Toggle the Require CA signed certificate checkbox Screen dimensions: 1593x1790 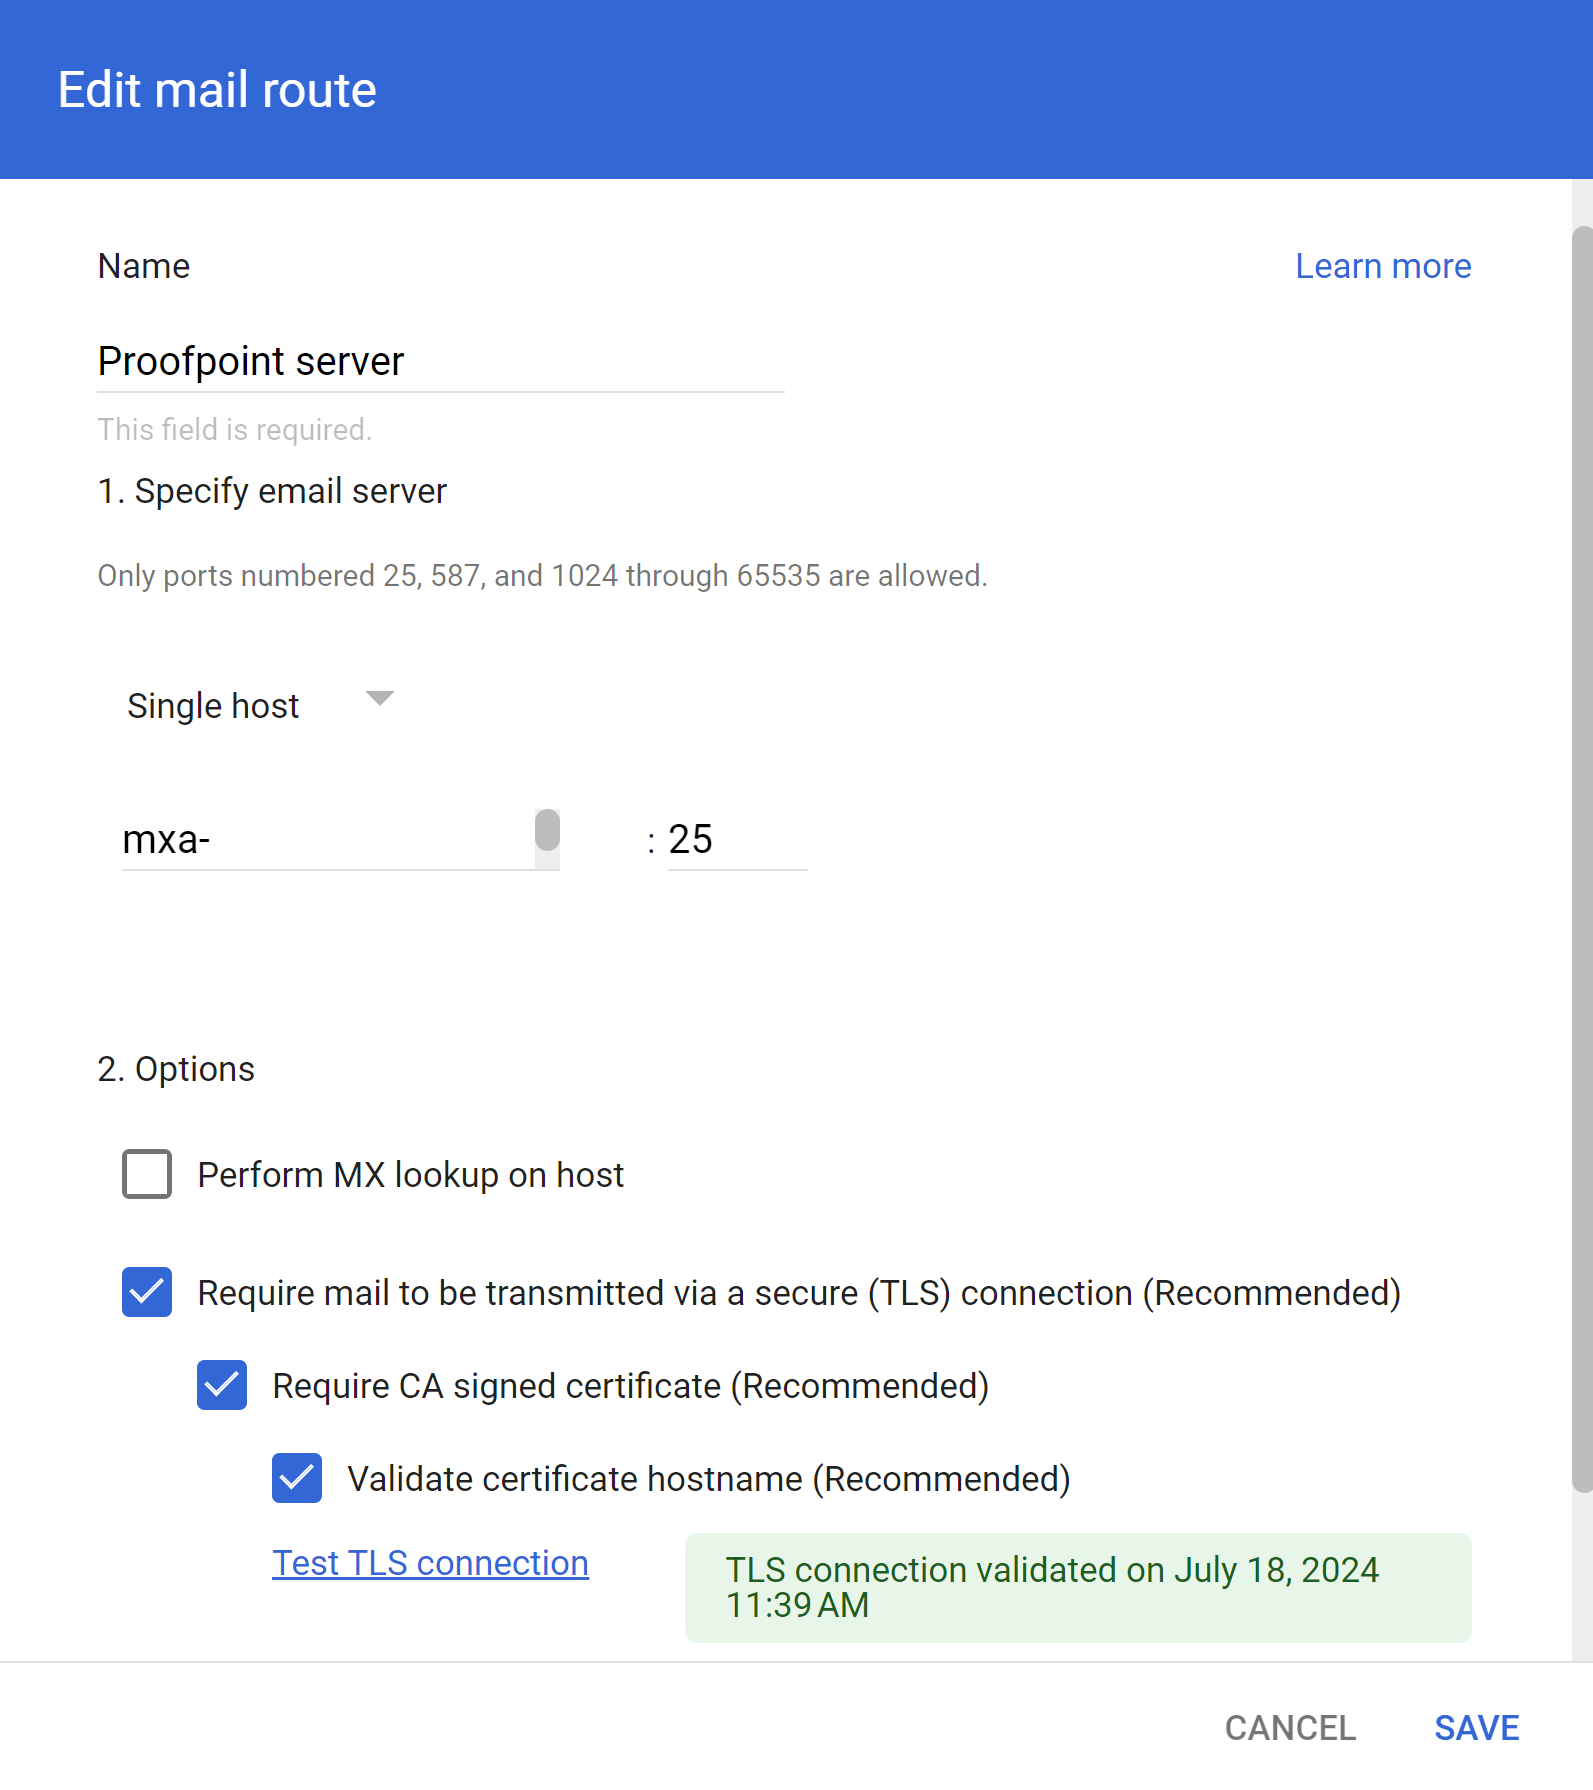(x=222, y=1385)
